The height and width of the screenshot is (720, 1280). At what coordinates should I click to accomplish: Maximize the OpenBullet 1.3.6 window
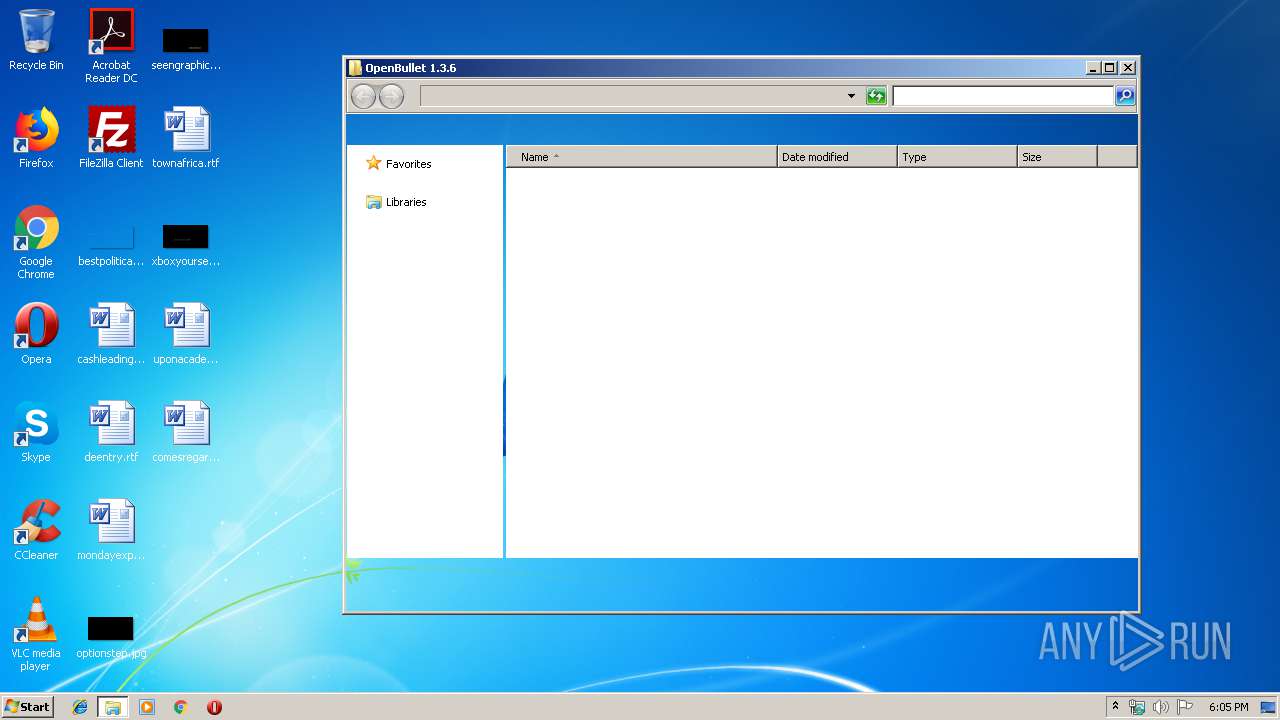pos(1110,68)
